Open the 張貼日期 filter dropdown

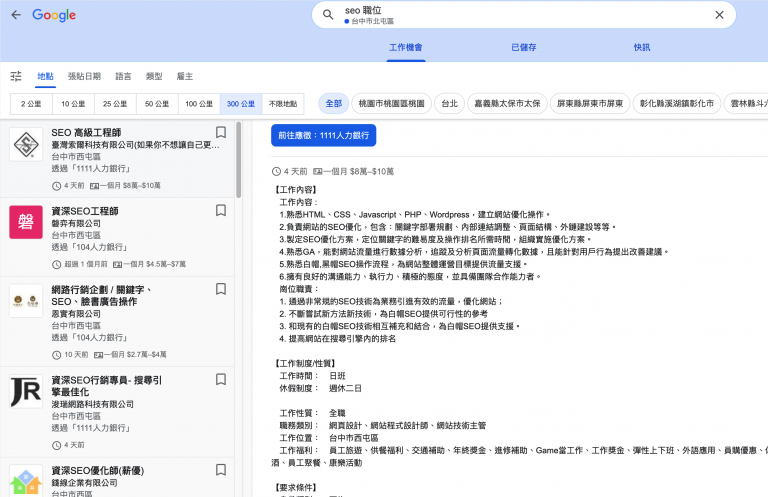pyautogui.click(x=84, y=76)
